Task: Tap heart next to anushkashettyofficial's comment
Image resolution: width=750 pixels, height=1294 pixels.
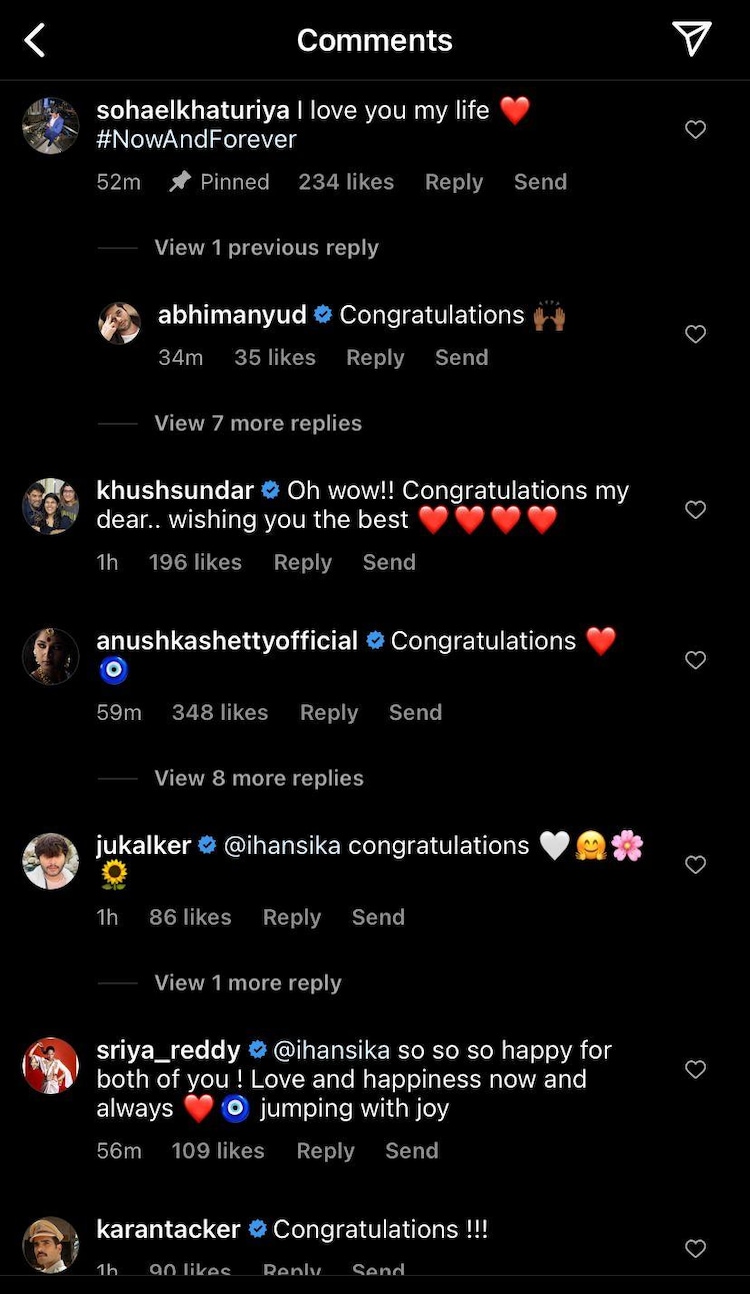Action: [696, 659]
